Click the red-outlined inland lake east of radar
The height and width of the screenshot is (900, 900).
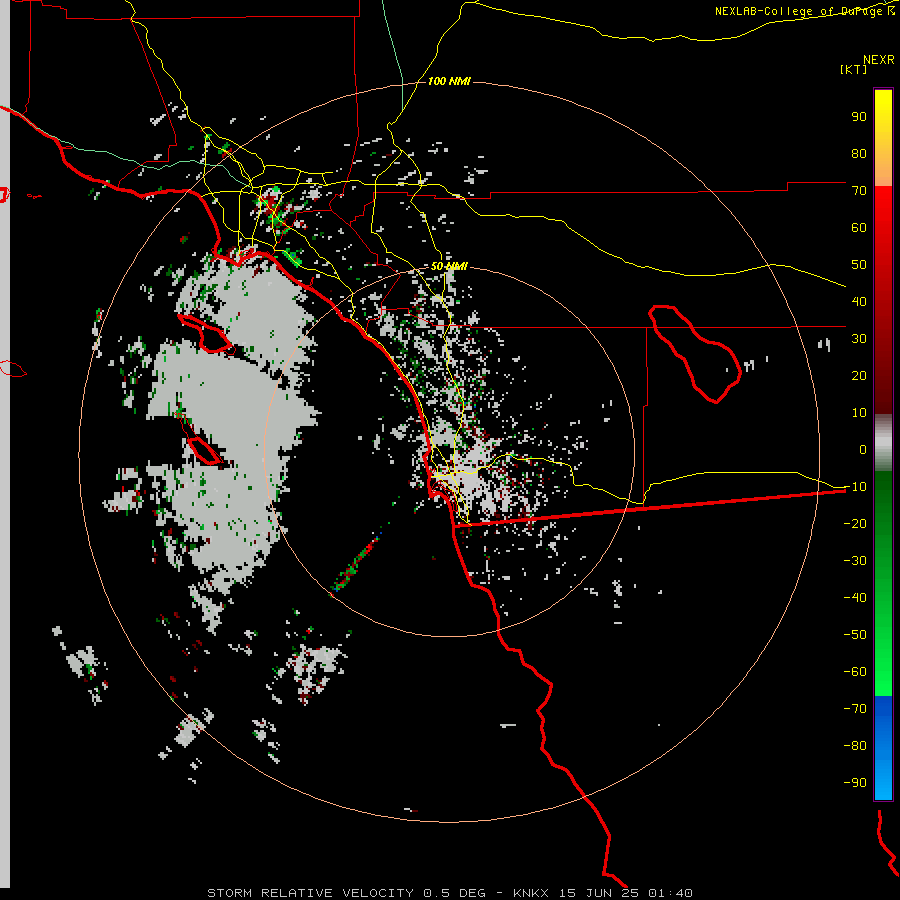(695, 354)
